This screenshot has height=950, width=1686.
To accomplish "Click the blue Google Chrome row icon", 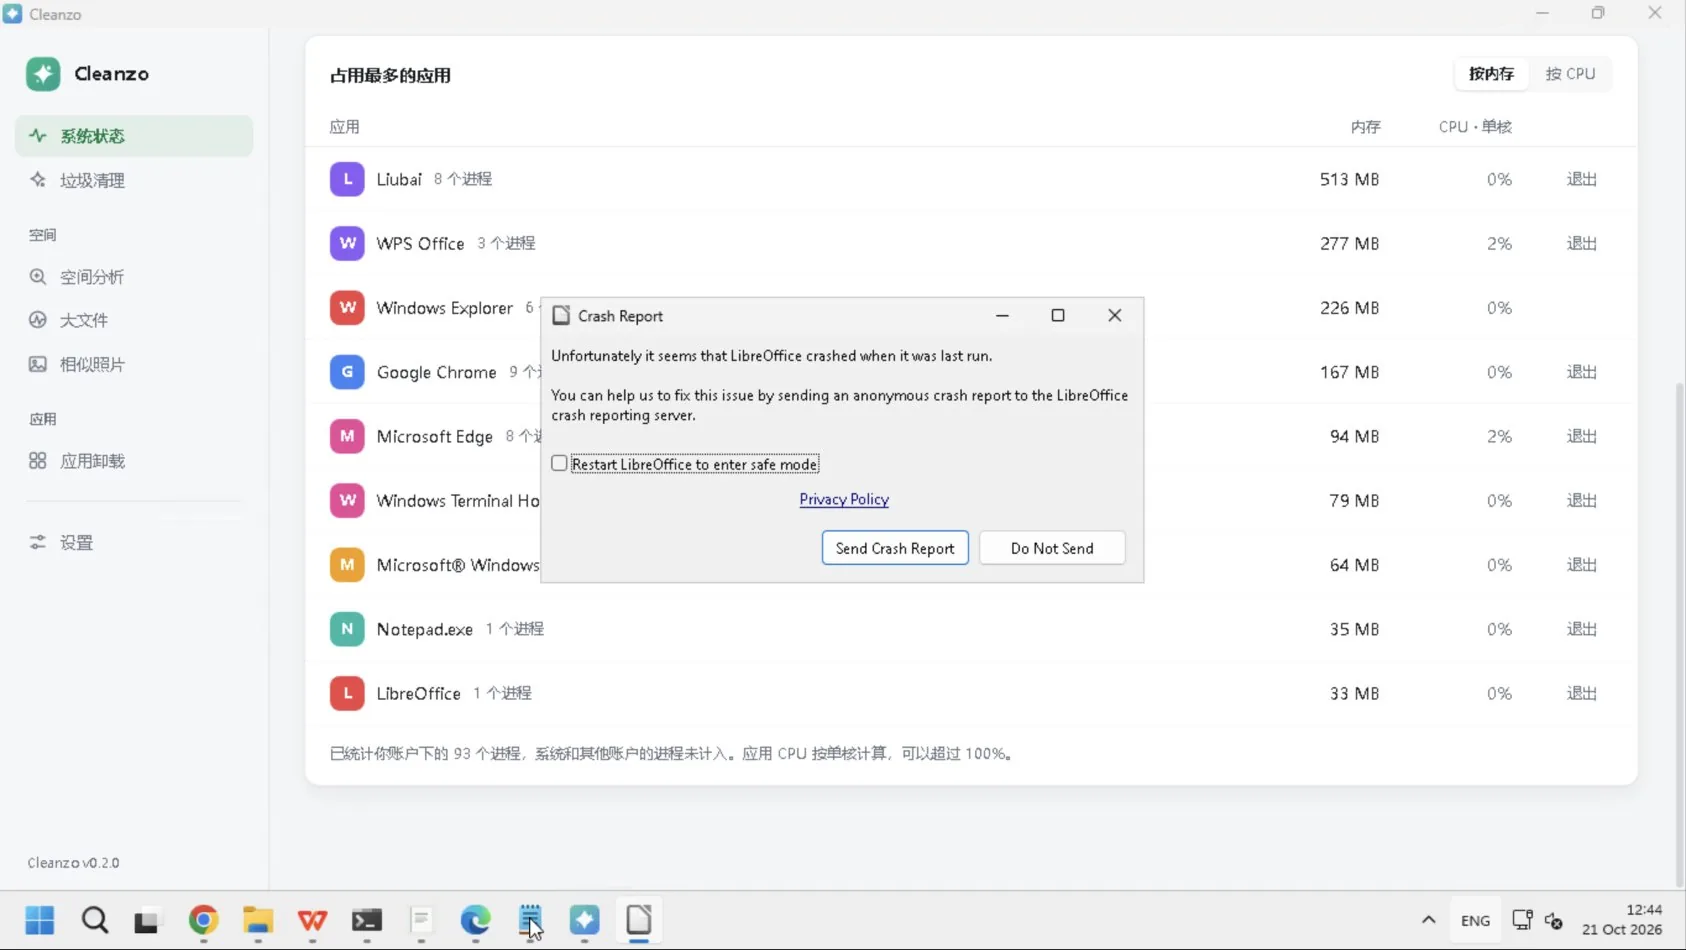I will pos(347,372).
